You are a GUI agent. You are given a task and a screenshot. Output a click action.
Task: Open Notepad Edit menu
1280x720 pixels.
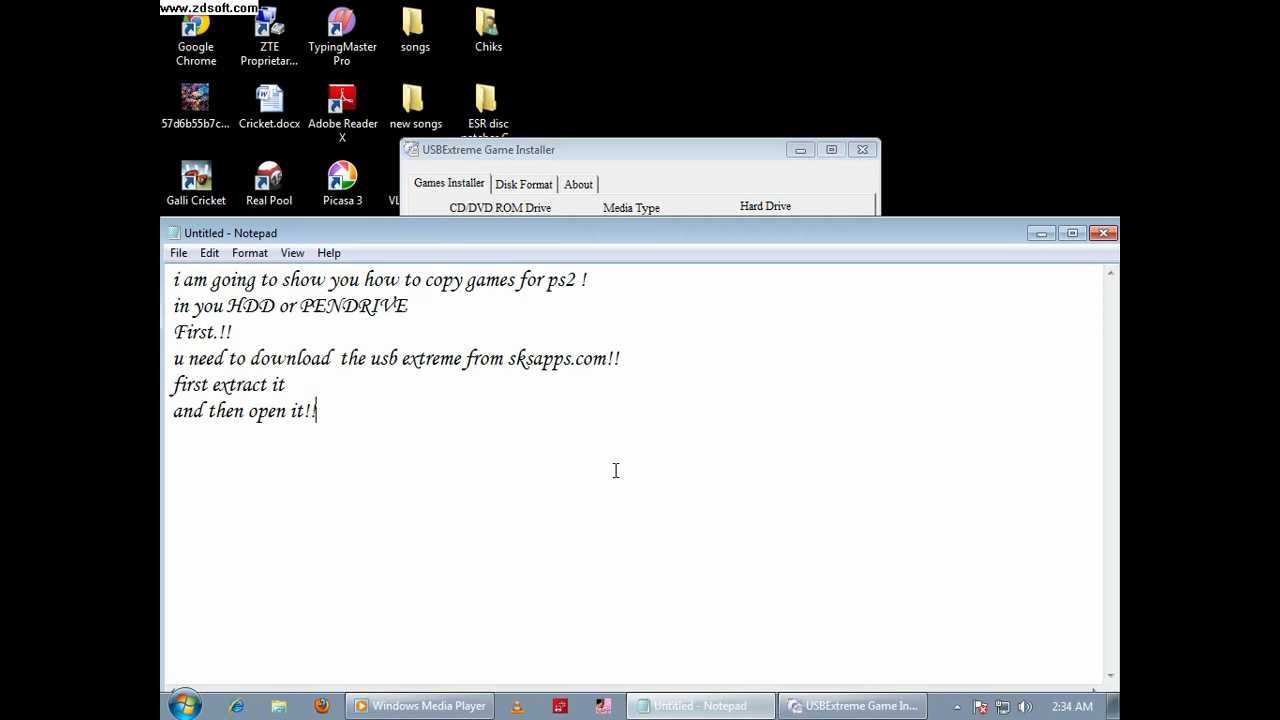pyautogui.click(x=209, y=253)
